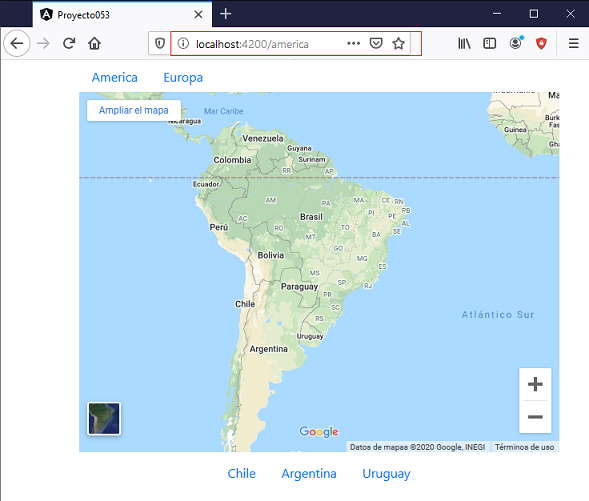Click the map data attribution text
Viewport: 589px width, 501px height.
(x=417, y=447)
